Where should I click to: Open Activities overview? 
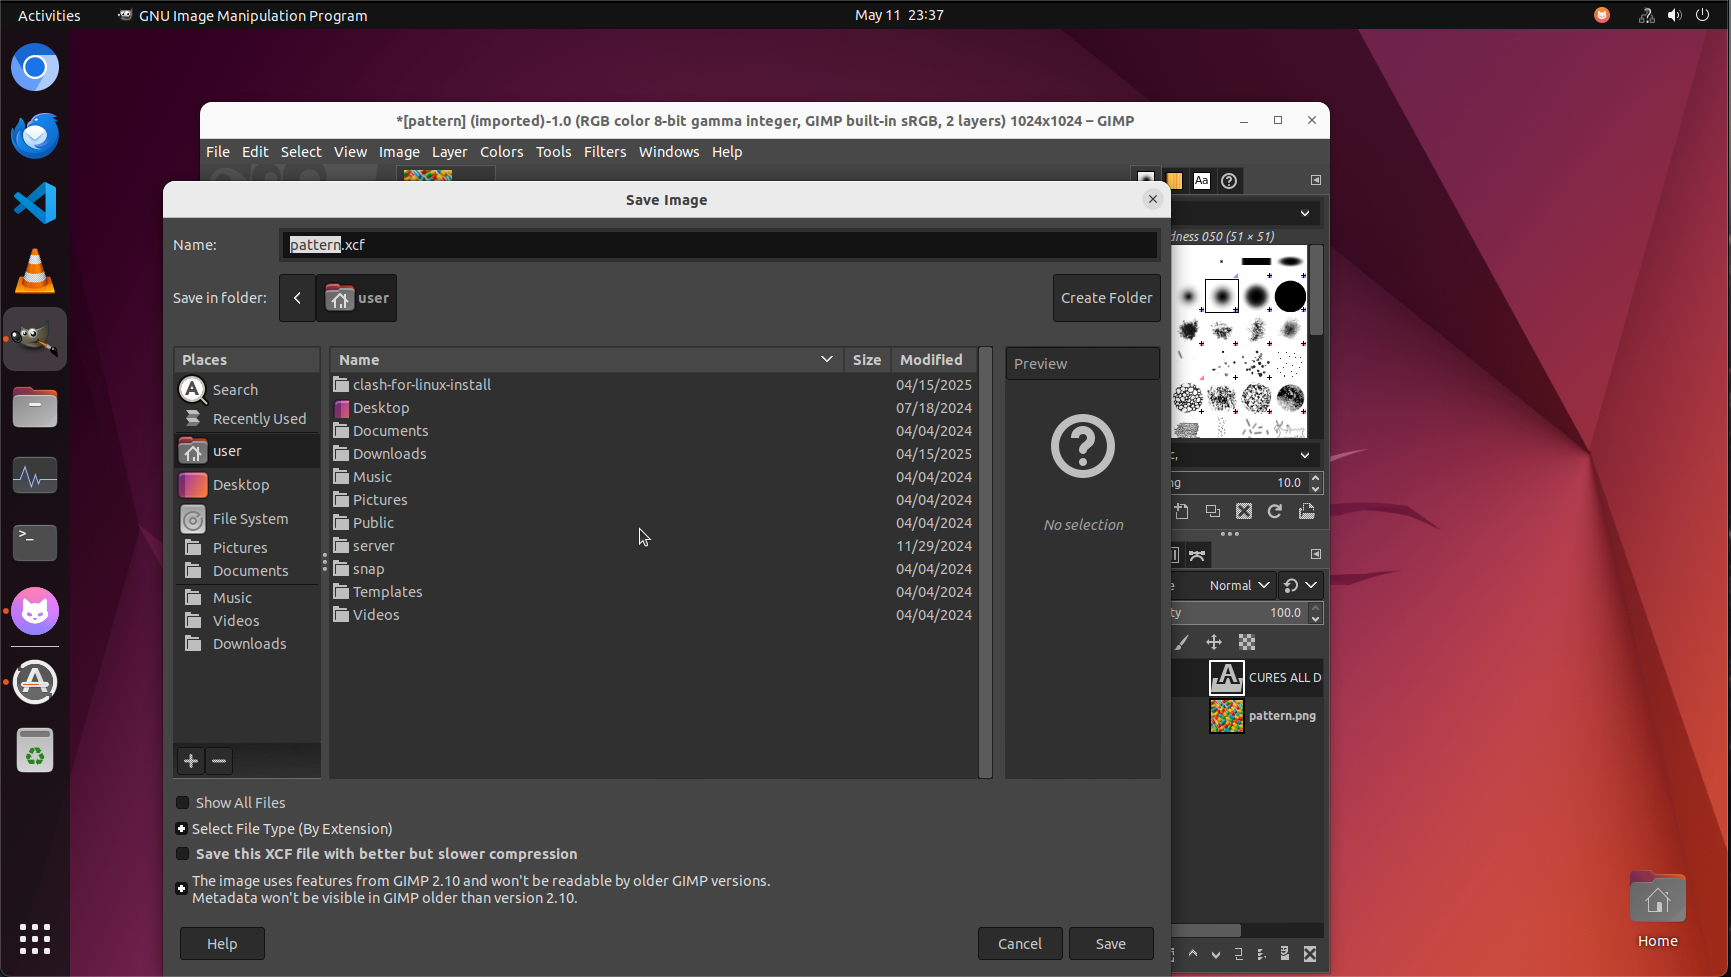click(x=49, y=15)
